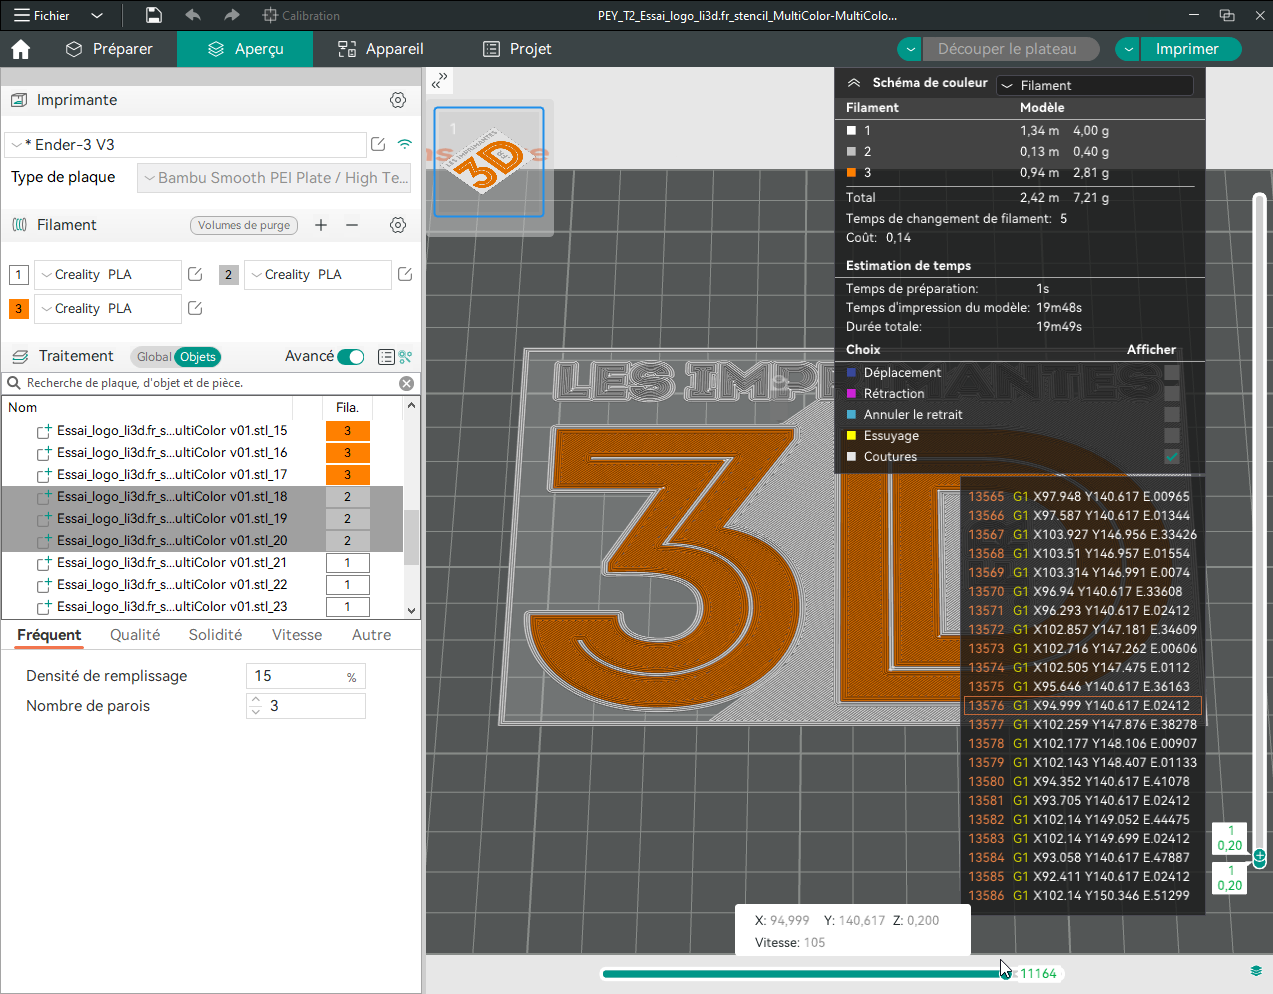Add a filament with plus icon
Viewport: 1273px width, 994px height.
(x=321, y=225)
